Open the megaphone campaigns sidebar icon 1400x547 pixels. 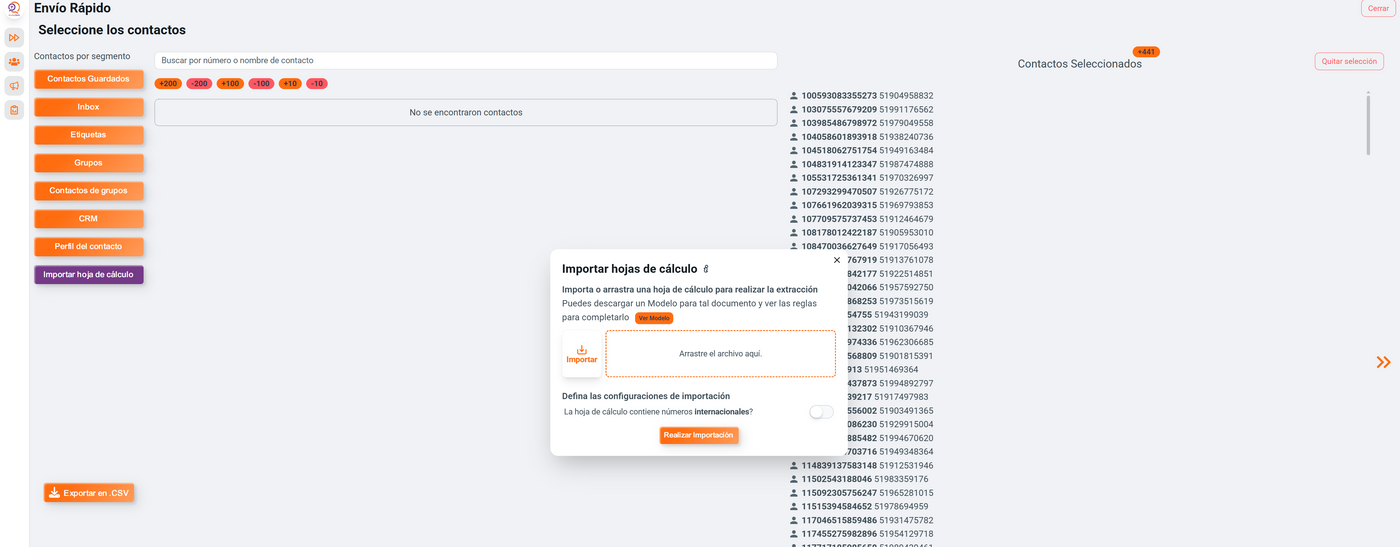click(x=14, y=86)
